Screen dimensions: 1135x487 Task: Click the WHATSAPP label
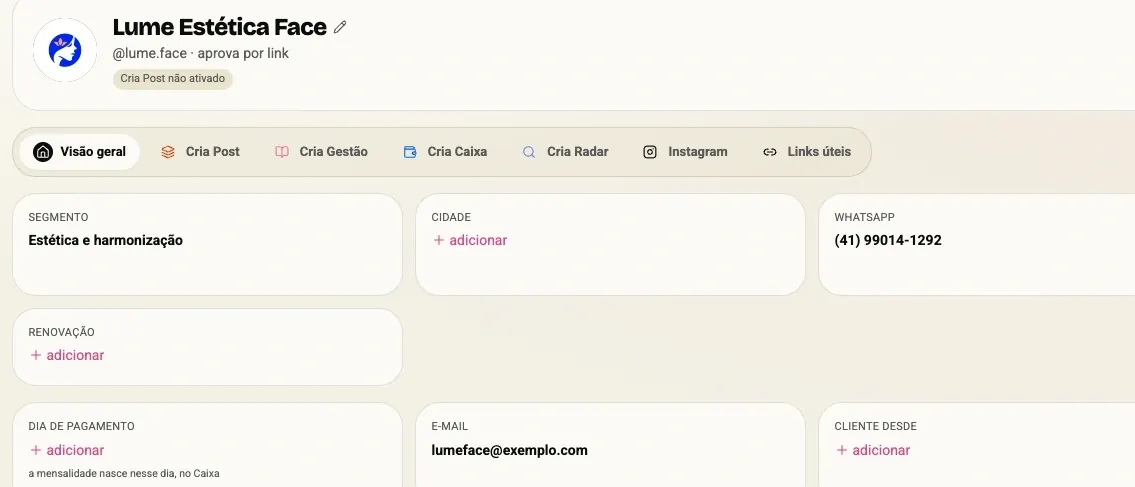tap(864, 217)
